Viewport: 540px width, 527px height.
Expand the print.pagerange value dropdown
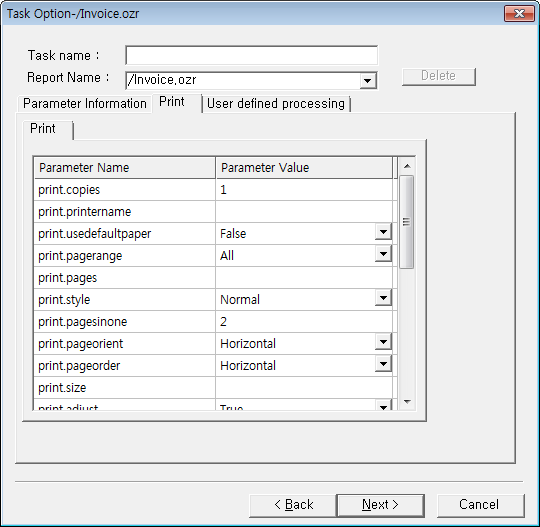coord(383,254)
